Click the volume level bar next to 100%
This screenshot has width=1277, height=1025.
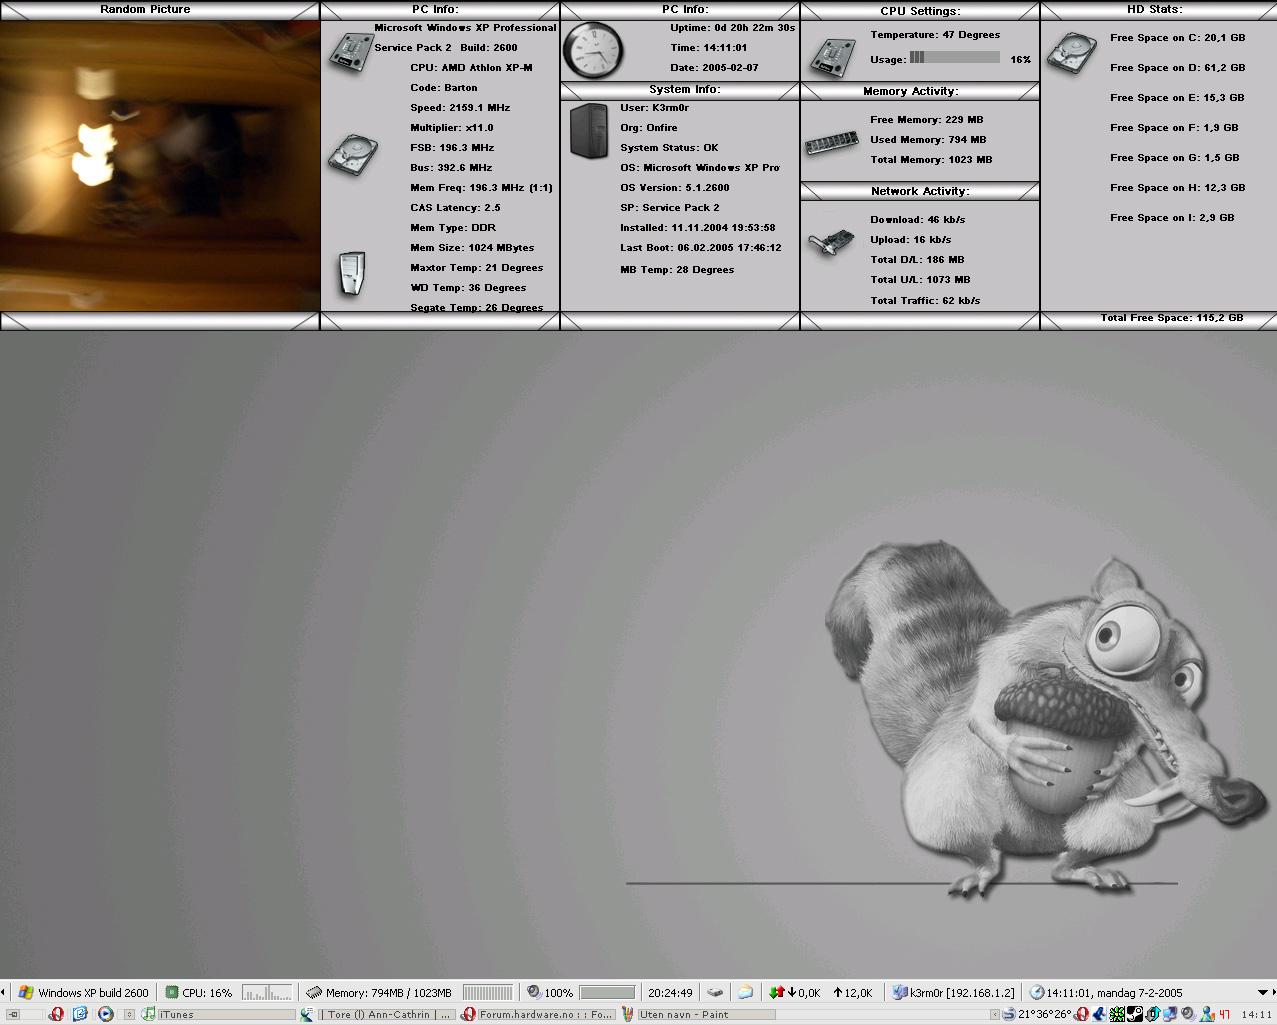[607, 993]
